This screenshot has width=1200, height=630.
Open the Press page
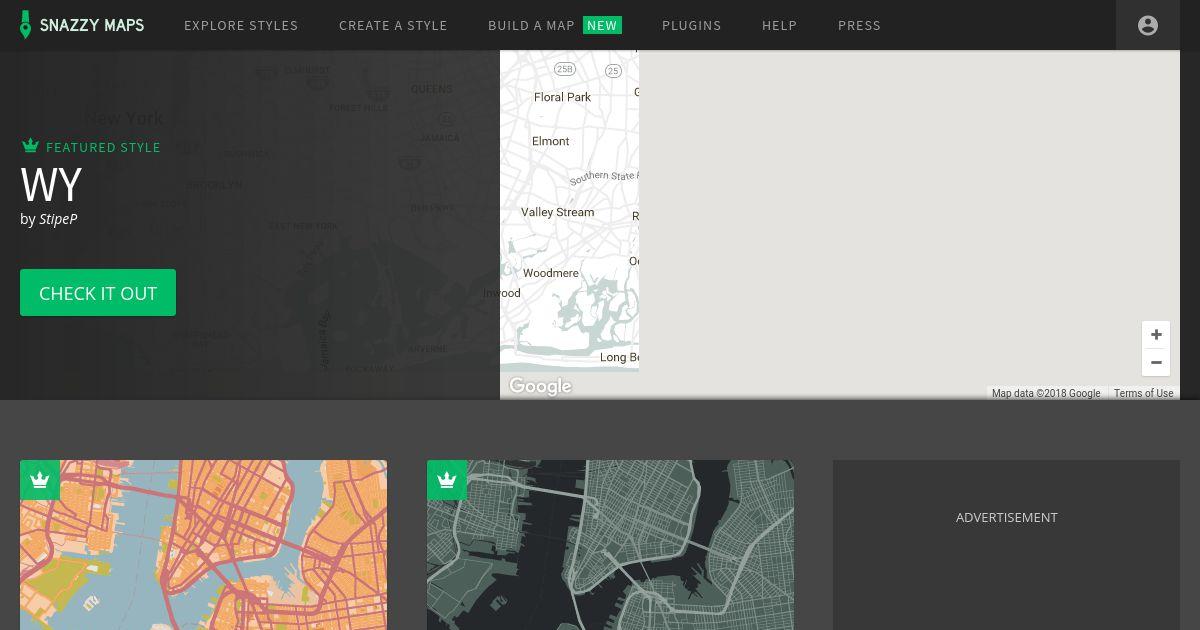click(x=859, y=25)
